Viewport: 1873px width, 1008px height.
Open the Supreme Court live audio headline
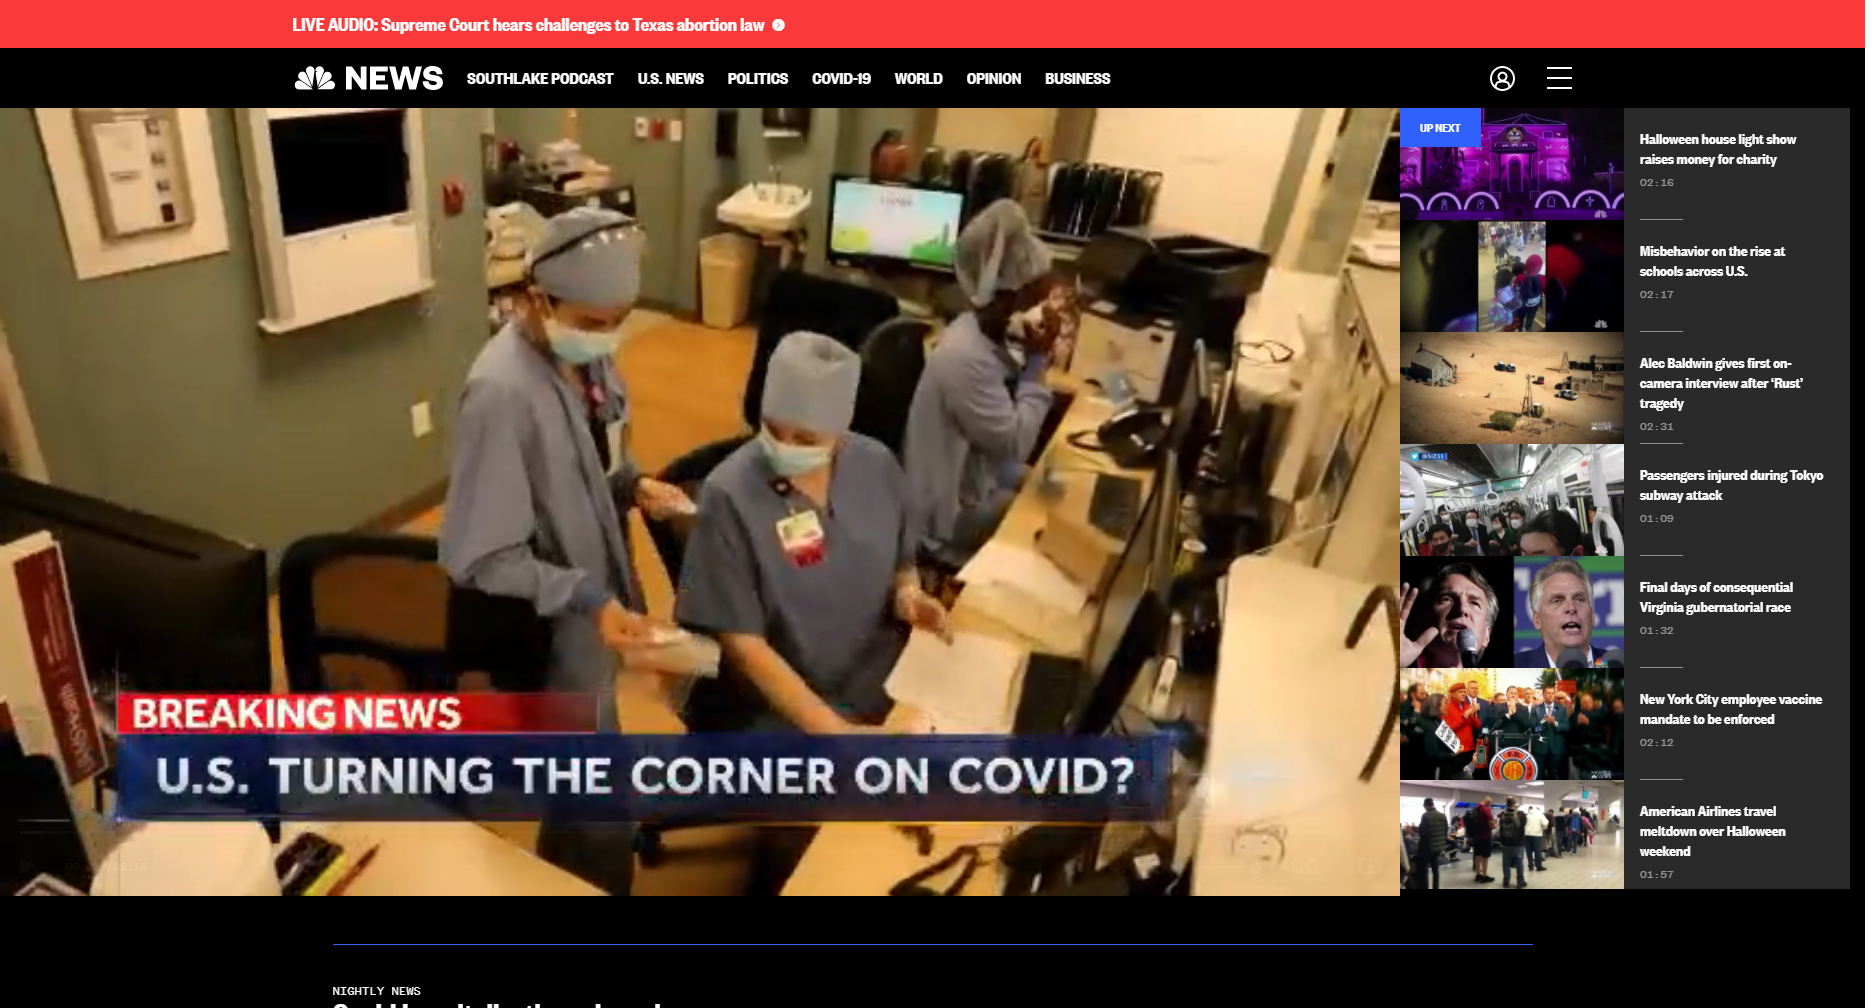[x=528, y=25]
